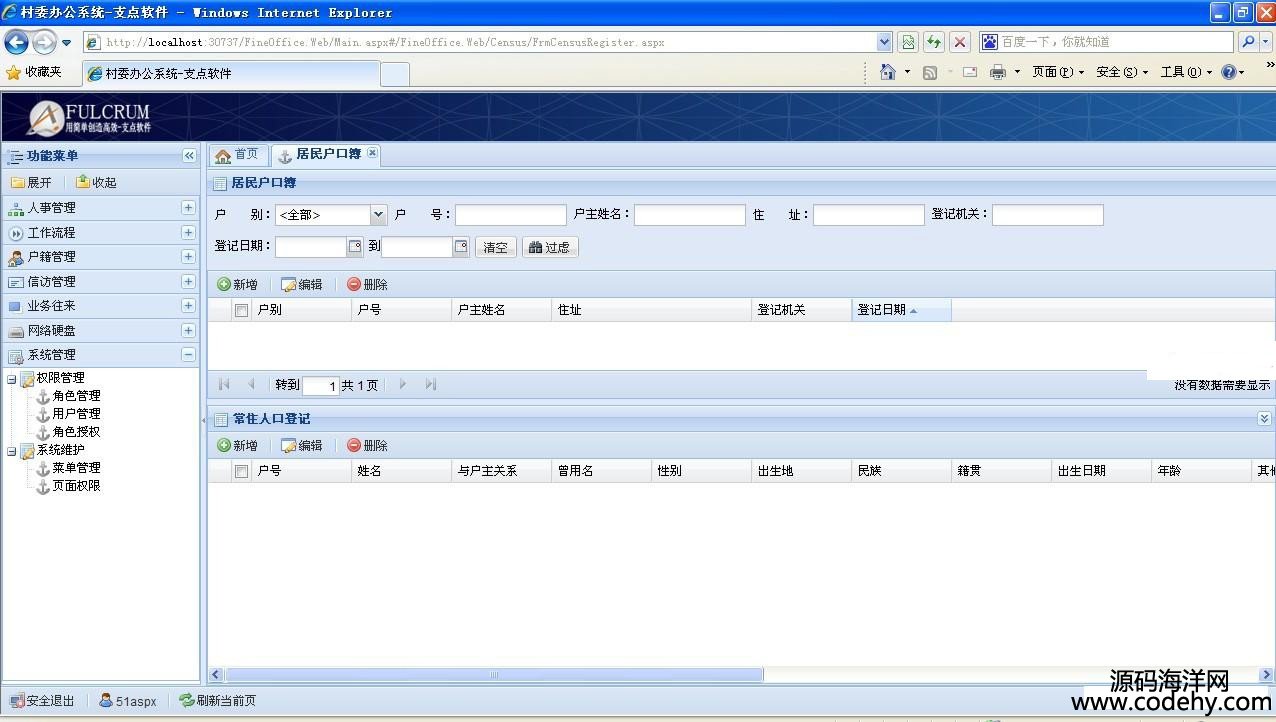Open calendar picker for end date
The width and height of the screenshot is (1276, 722).
point(461,247)
